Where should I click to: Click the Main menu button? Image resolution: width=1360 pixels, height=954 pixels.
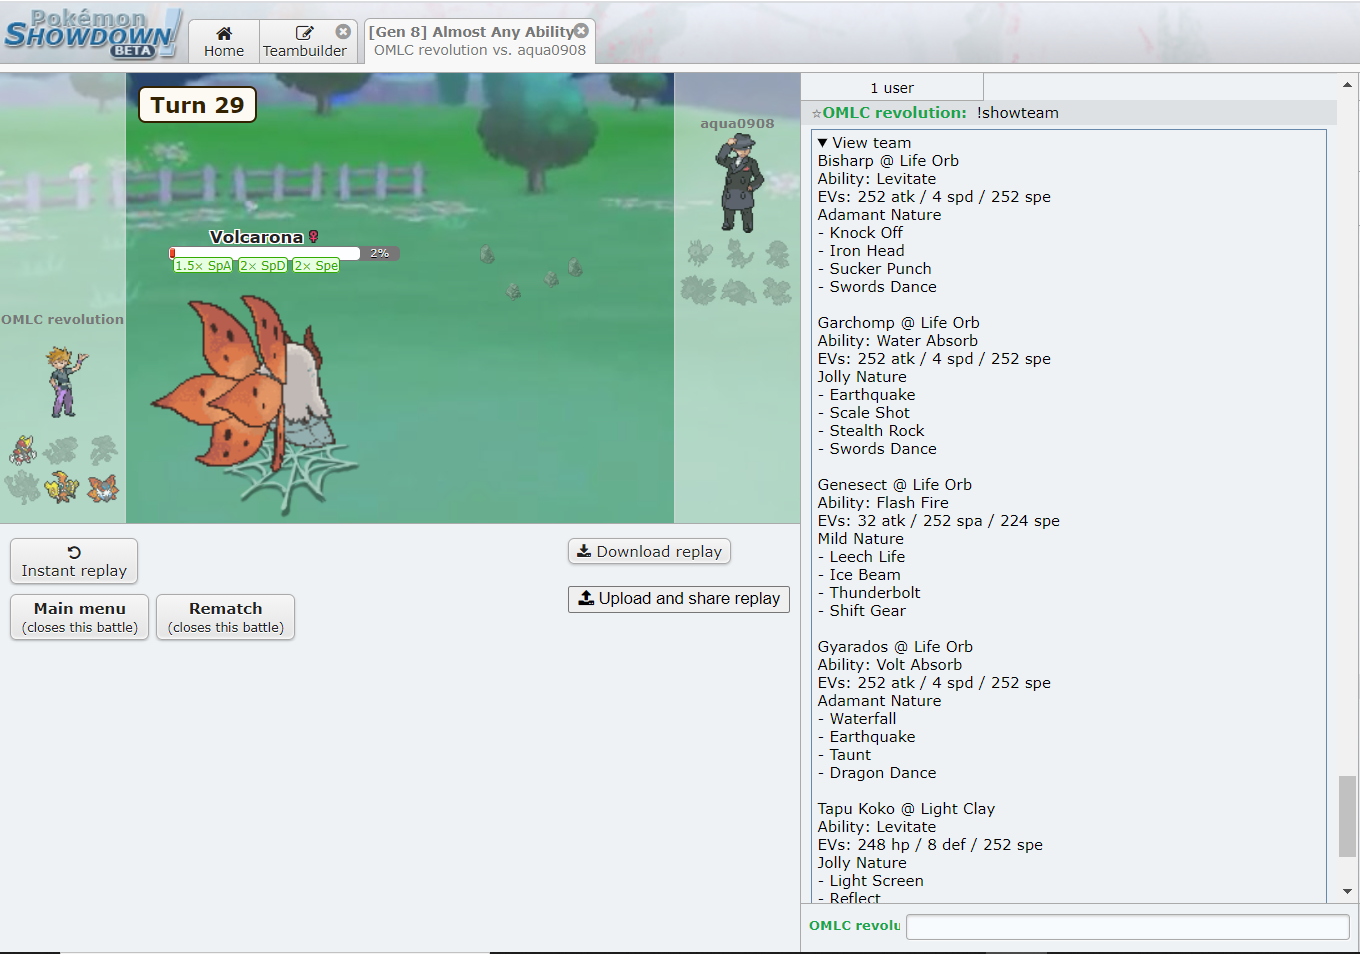[x=80, y=617]
